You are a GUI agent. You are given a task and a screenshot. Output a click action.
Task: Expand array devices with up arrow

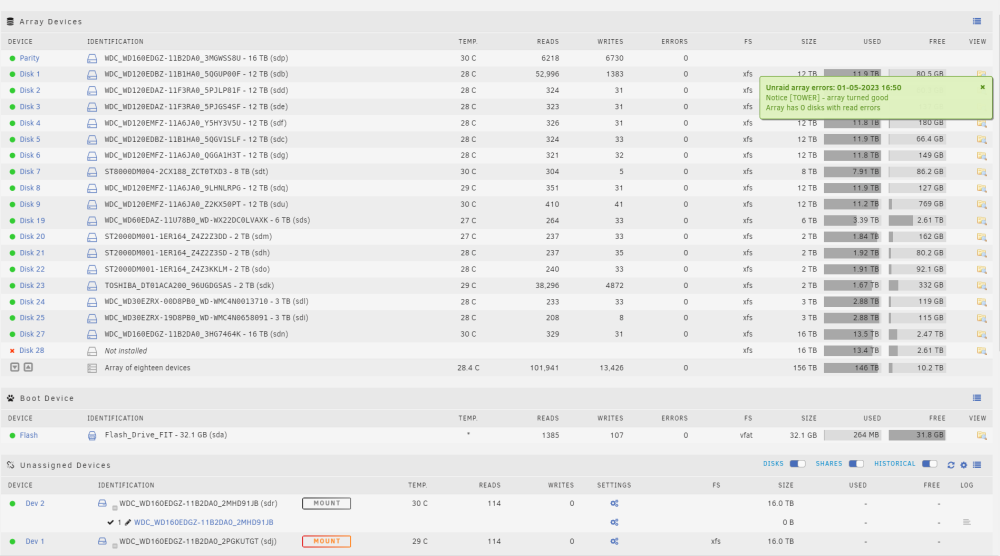(x=28, y=367)
